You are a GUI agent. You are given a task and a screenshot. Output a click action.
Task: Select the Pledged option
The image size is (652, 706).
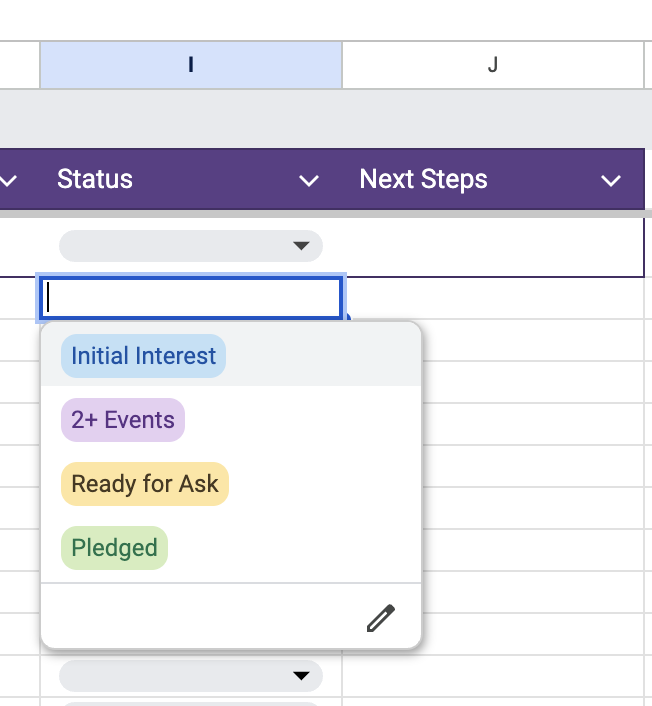[114, 548]
